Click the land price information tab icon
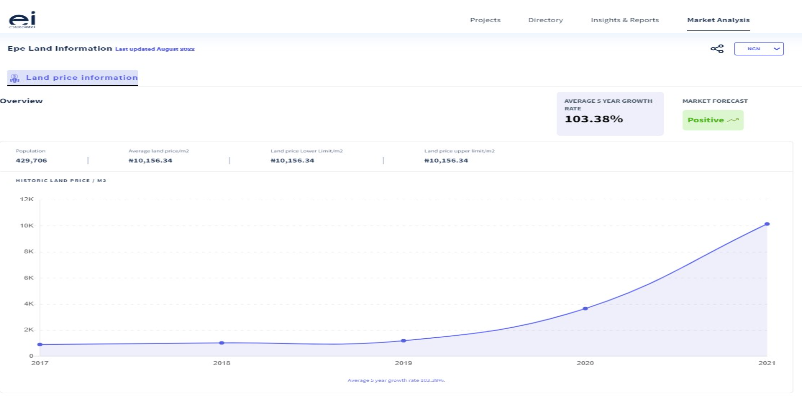 [x=16, y=77]
